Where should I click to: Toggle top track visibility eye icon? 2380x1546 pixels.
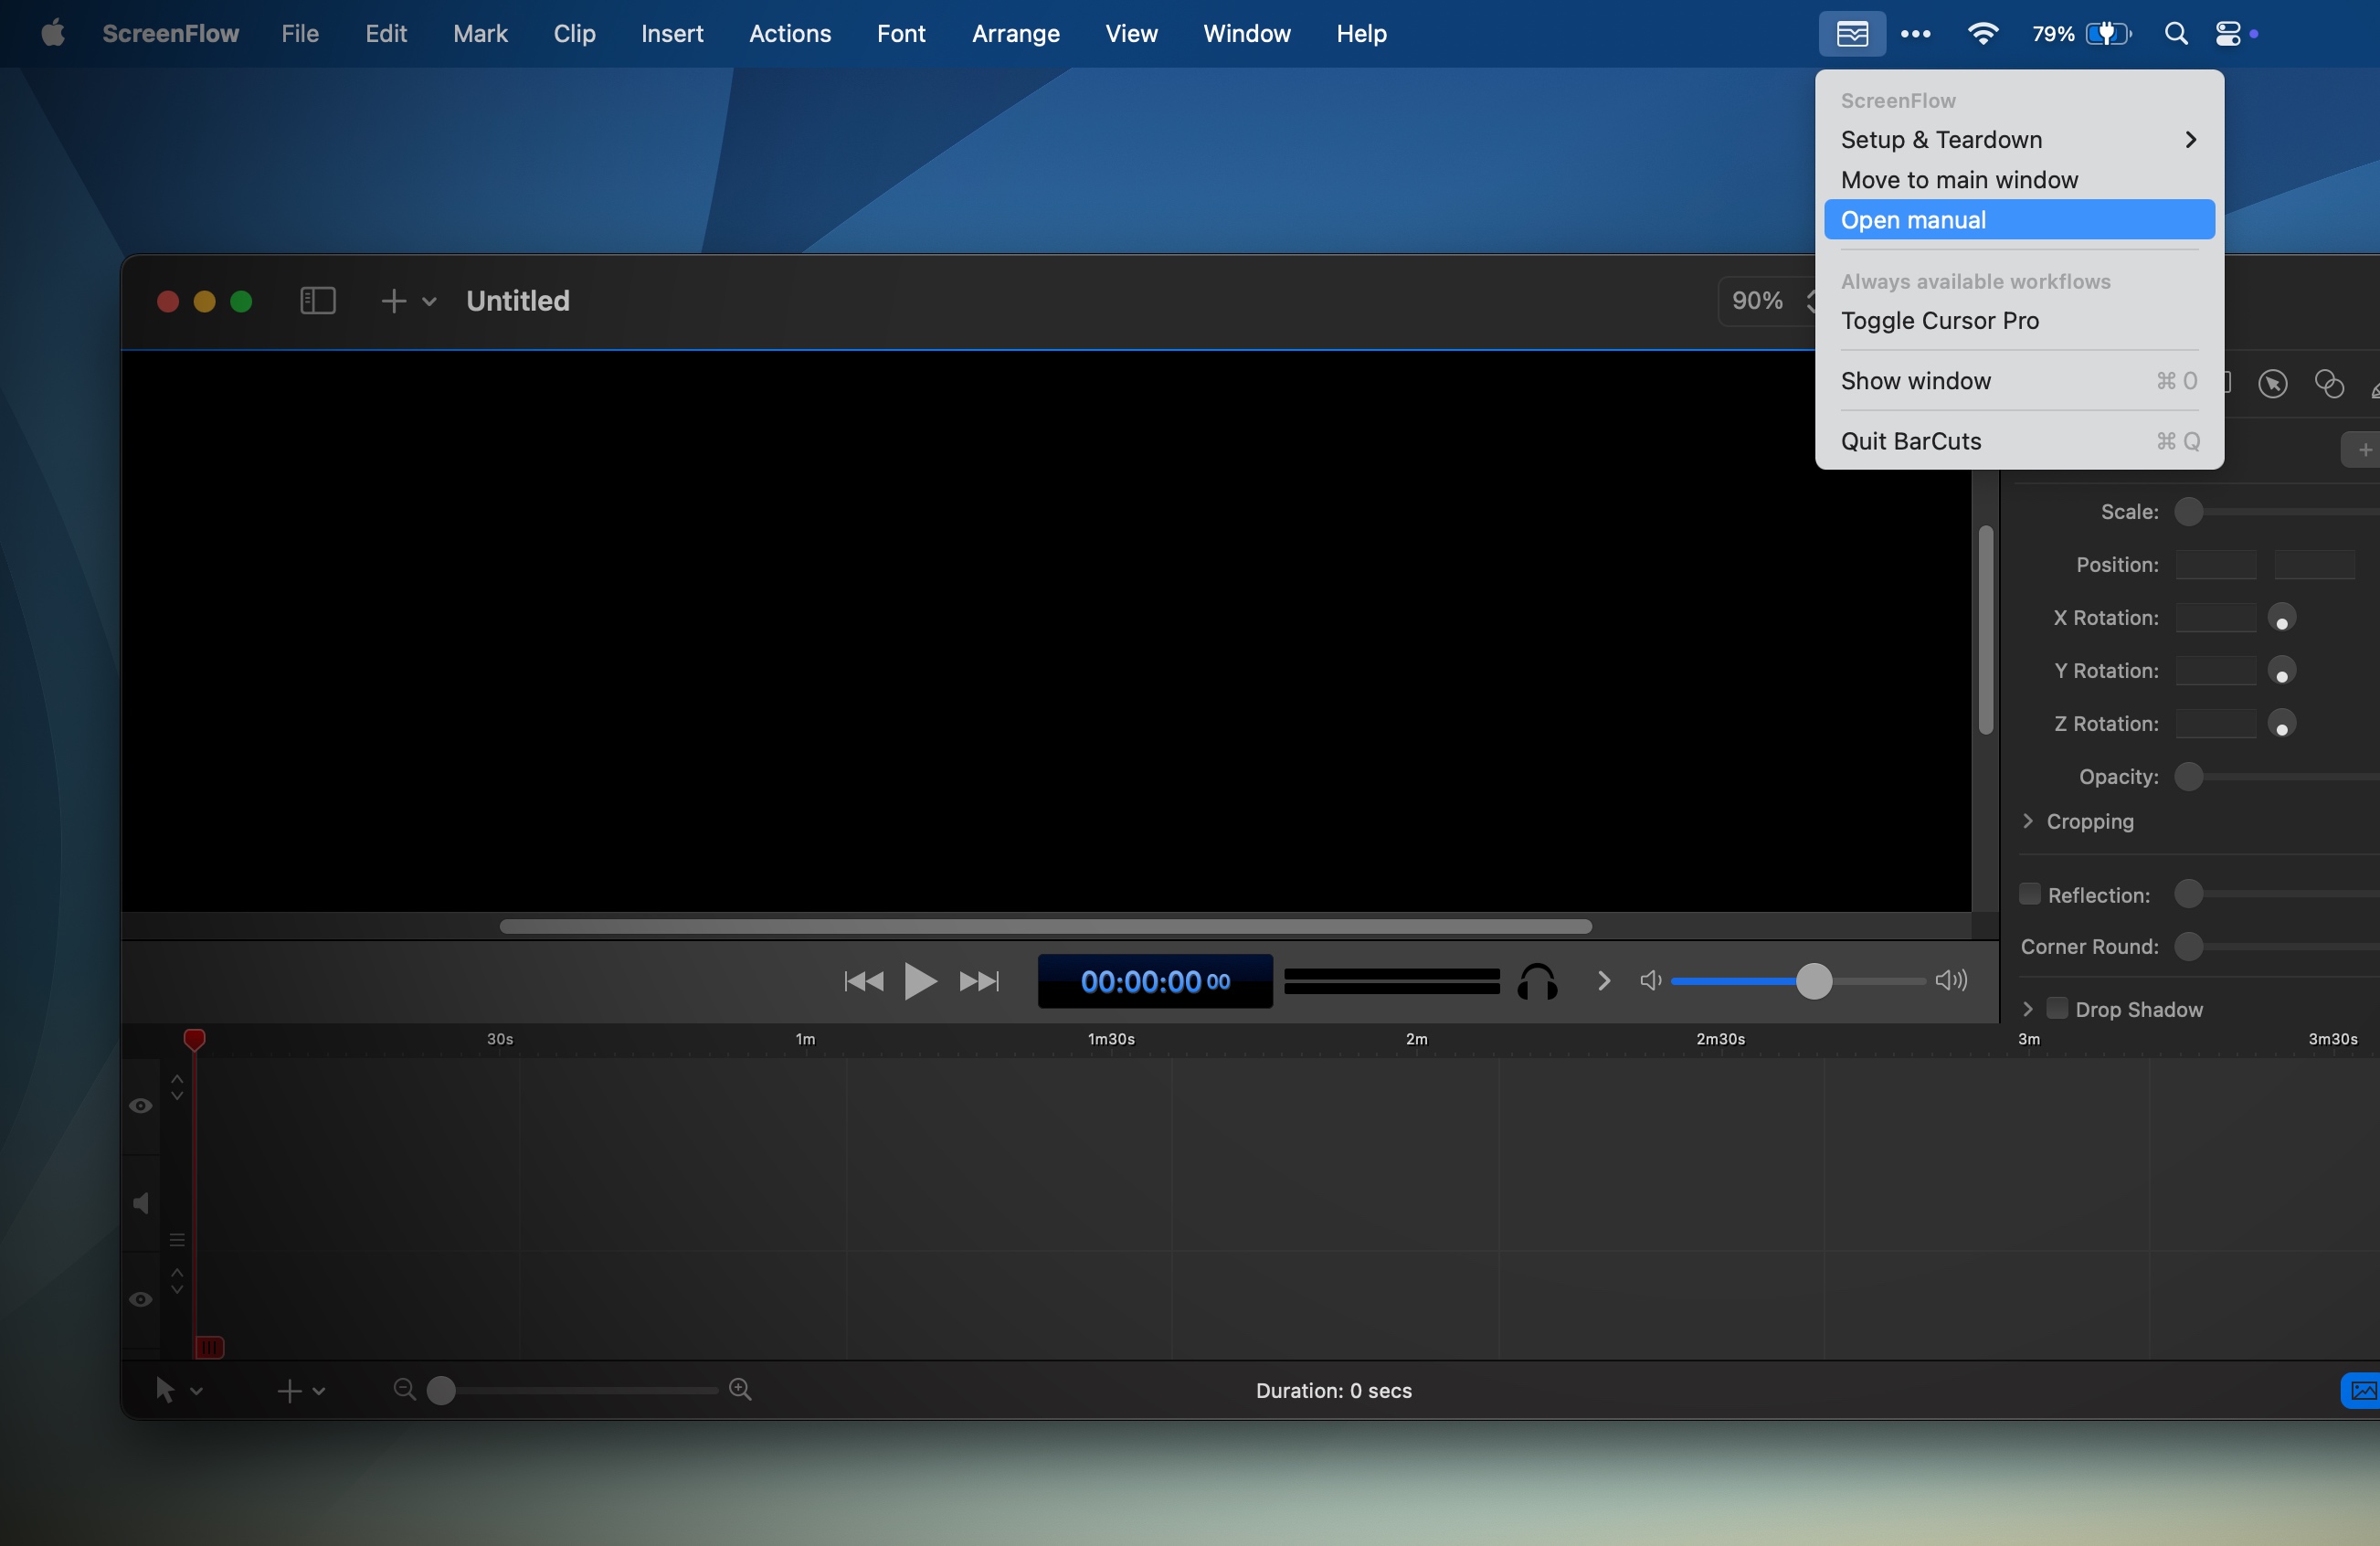tap(140, 1105)
